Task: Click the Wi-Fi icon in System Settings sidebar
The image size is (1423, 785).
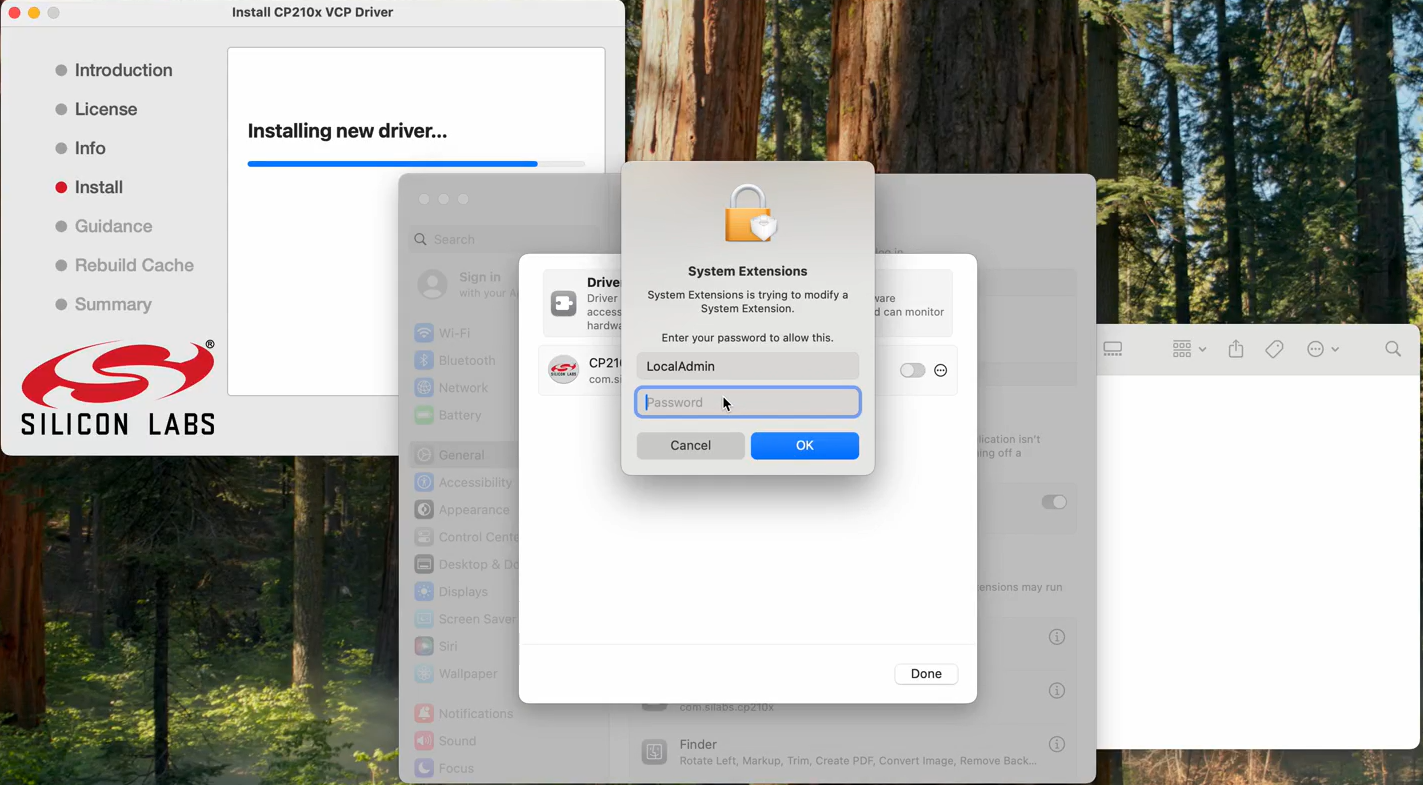Action: [x=424, y=333]
